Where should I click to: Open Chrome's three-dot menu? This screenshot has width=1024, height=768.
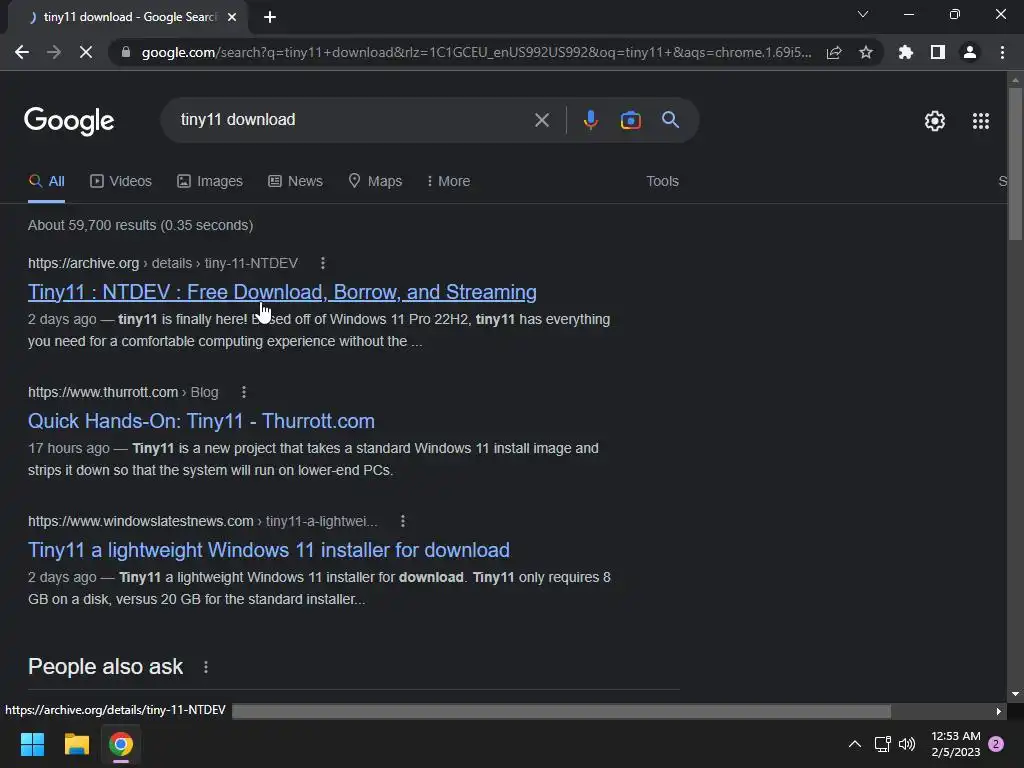coord(1002,52)
